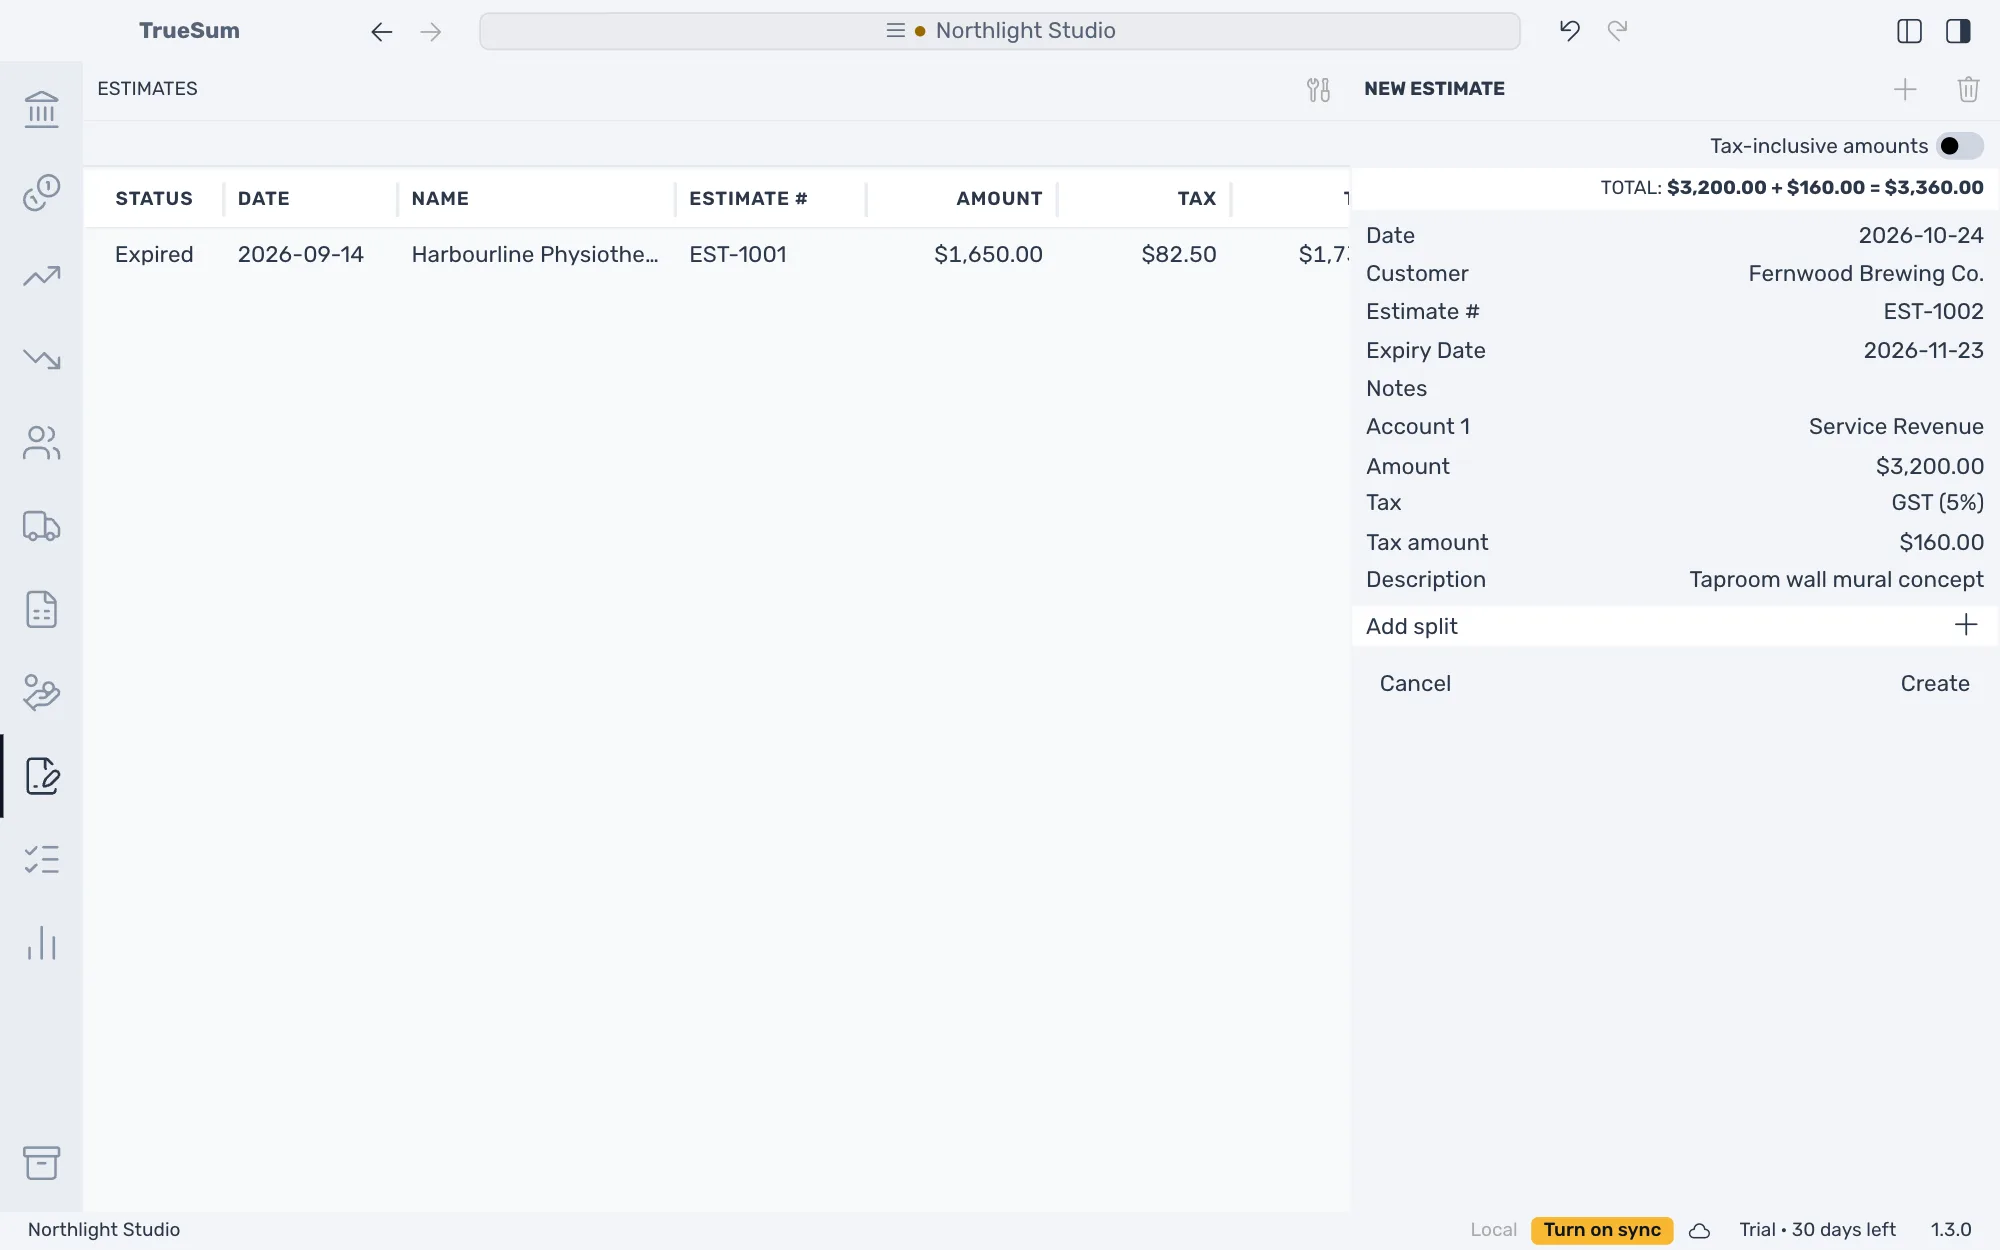Delete the estimate with trash icon
Viewport: 2000px width, 1250px height.
[1968, 89]
